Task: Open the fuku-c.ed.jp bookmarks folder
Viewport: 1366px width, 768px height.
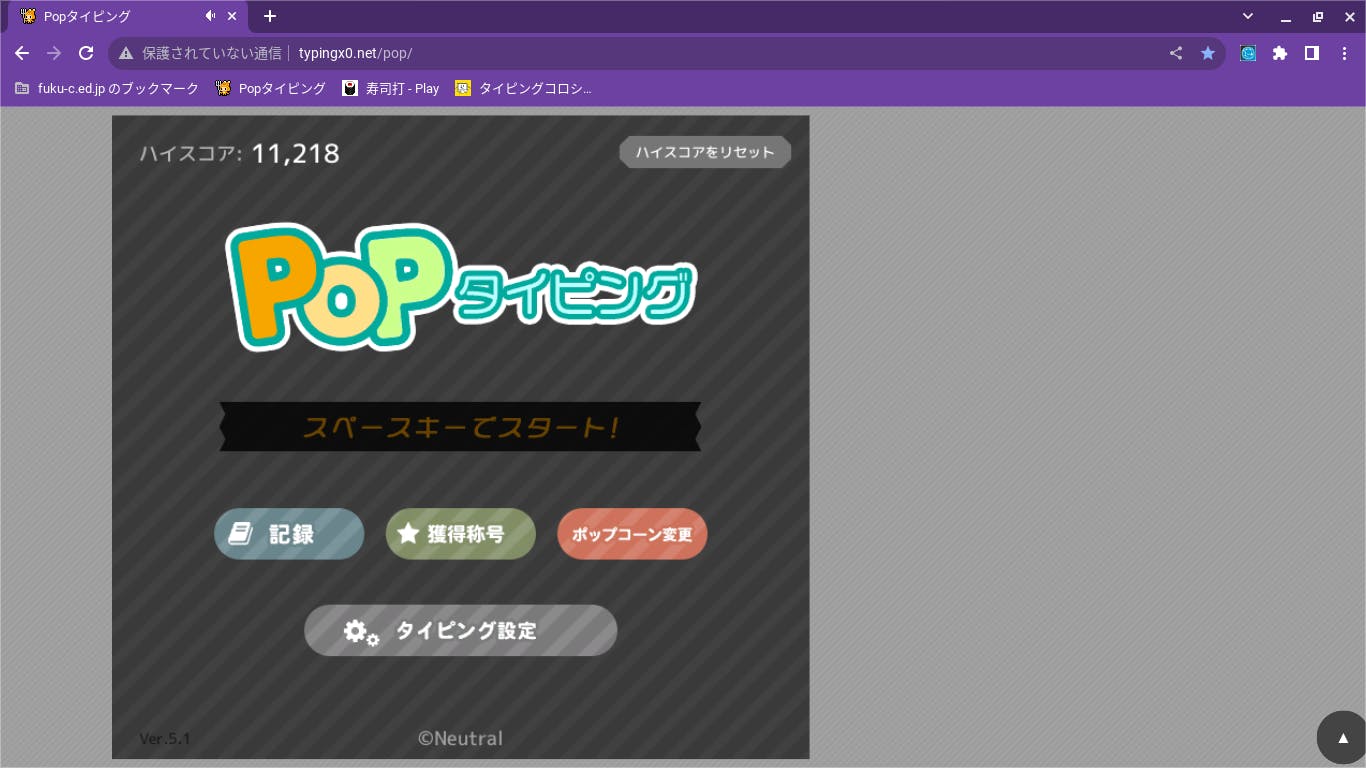Action: tap(107, 88)
